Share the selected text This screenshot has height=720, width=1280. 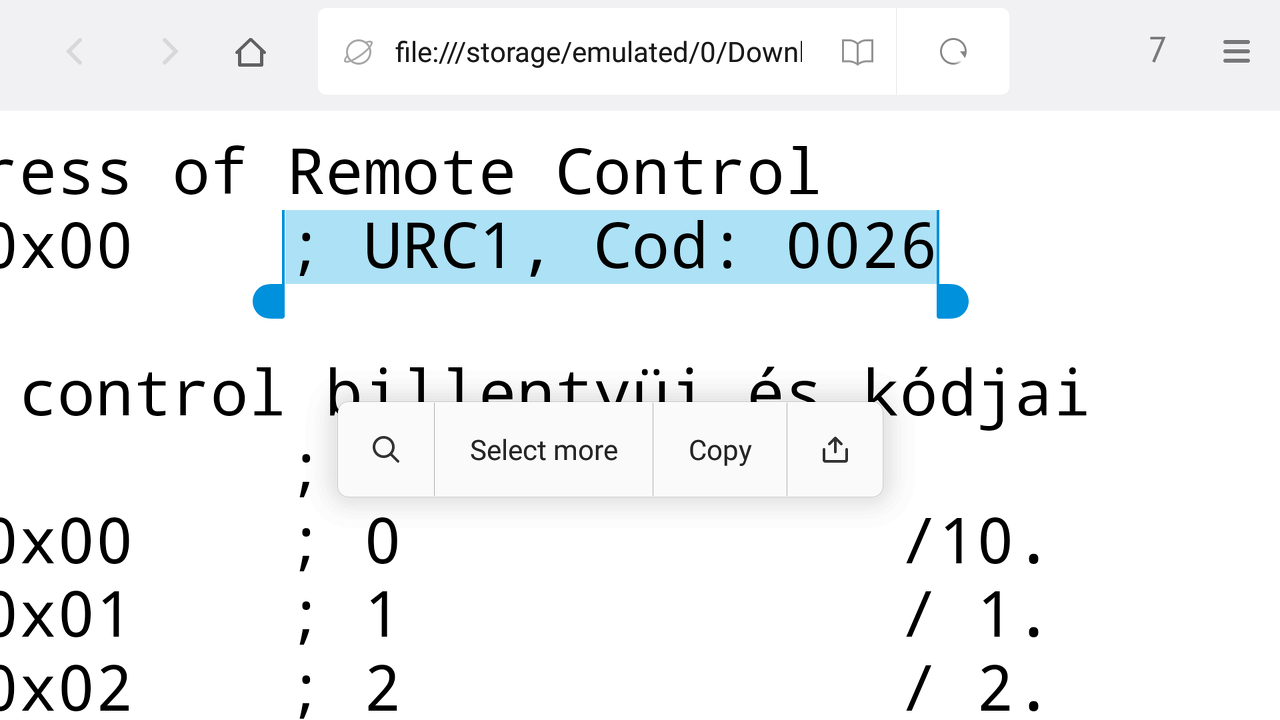835,450
